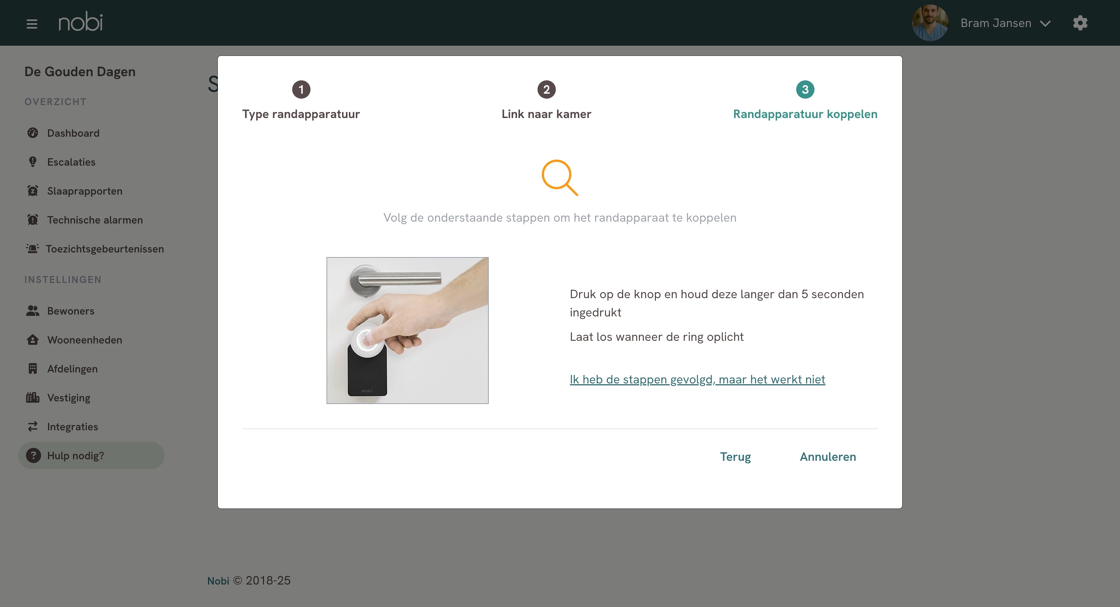Image resolution: width=1120 pixels, height=607 pixels.
Task: Click the Terug button
Action: pyautogui.click(x=735, y=457)
